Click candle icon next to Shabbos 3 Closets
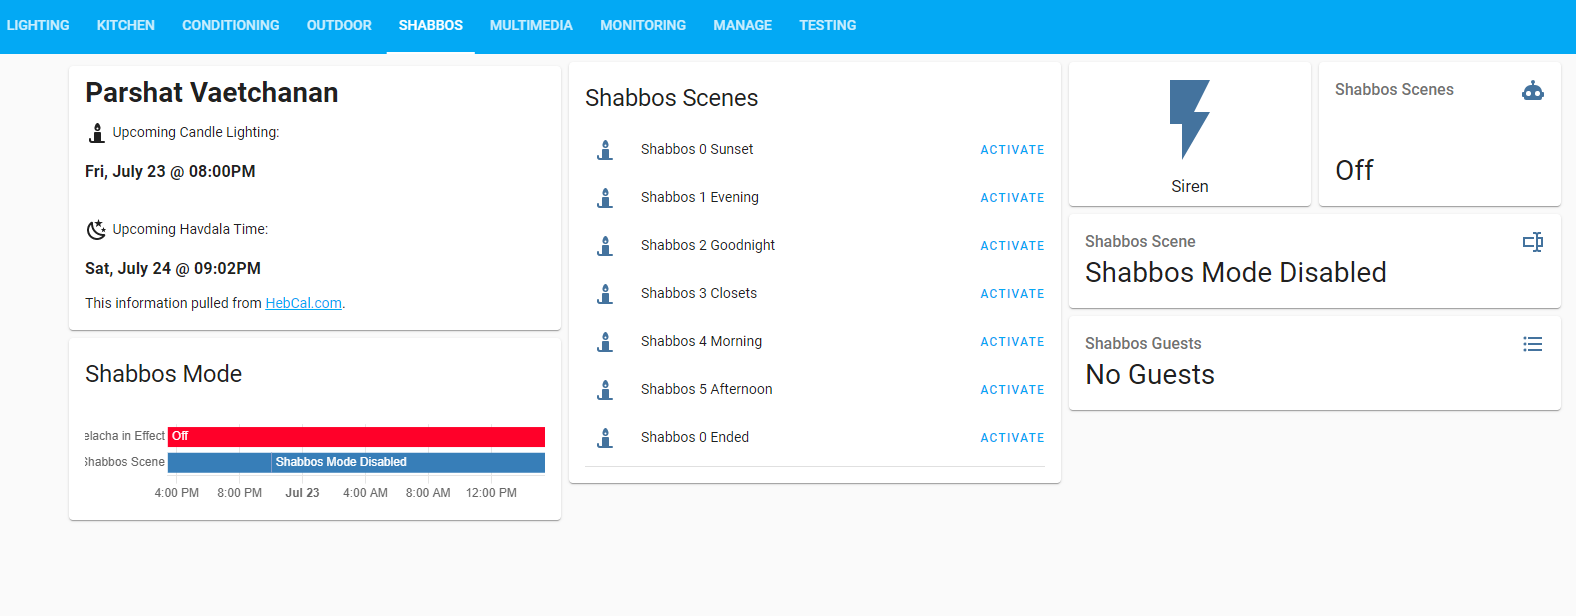The height and width of the screenshot is (616, 1576). [x=605, y=294]
